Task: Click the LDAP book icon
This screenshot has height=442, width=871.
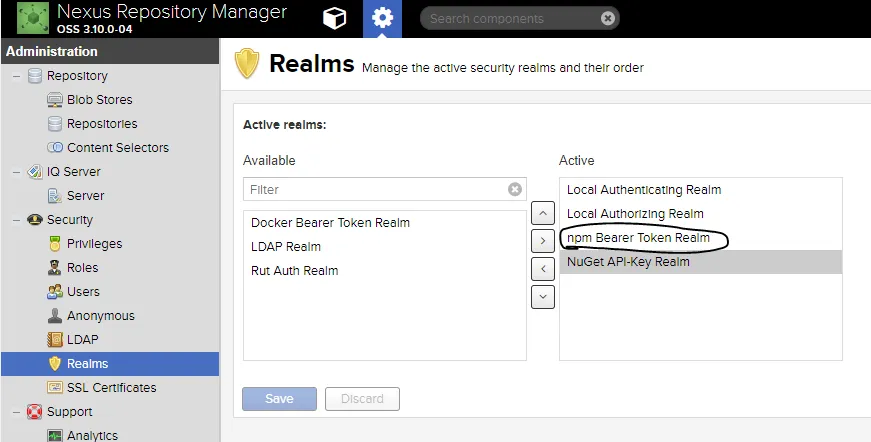Action: click(x=55, y=339)
